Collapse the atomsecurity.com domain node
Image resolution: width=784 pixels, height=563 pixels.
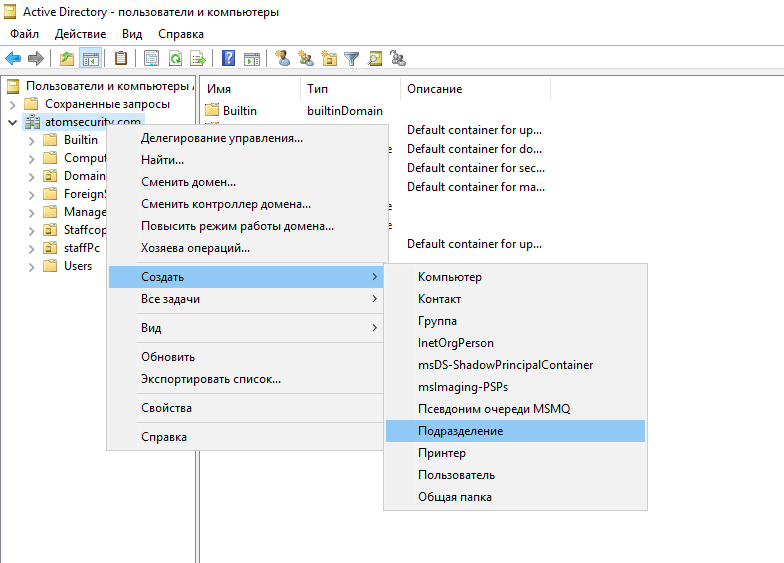coord(12,122)
